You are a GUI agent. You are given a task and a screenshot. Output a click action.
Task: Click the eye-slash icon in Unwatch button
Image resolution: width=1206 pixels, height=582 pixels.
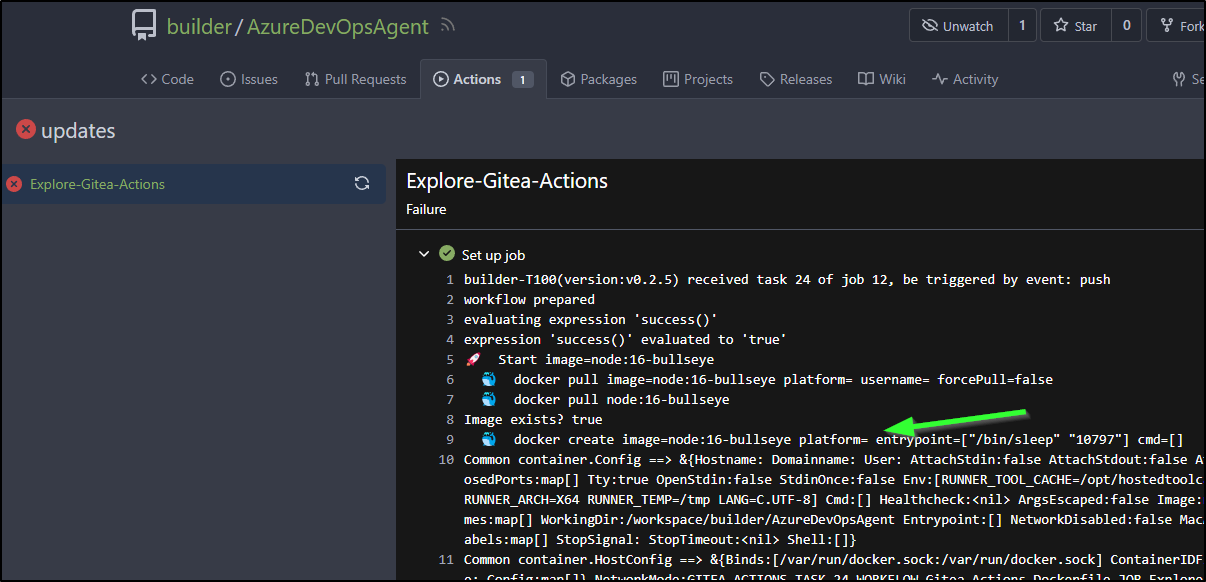[929, 26]
